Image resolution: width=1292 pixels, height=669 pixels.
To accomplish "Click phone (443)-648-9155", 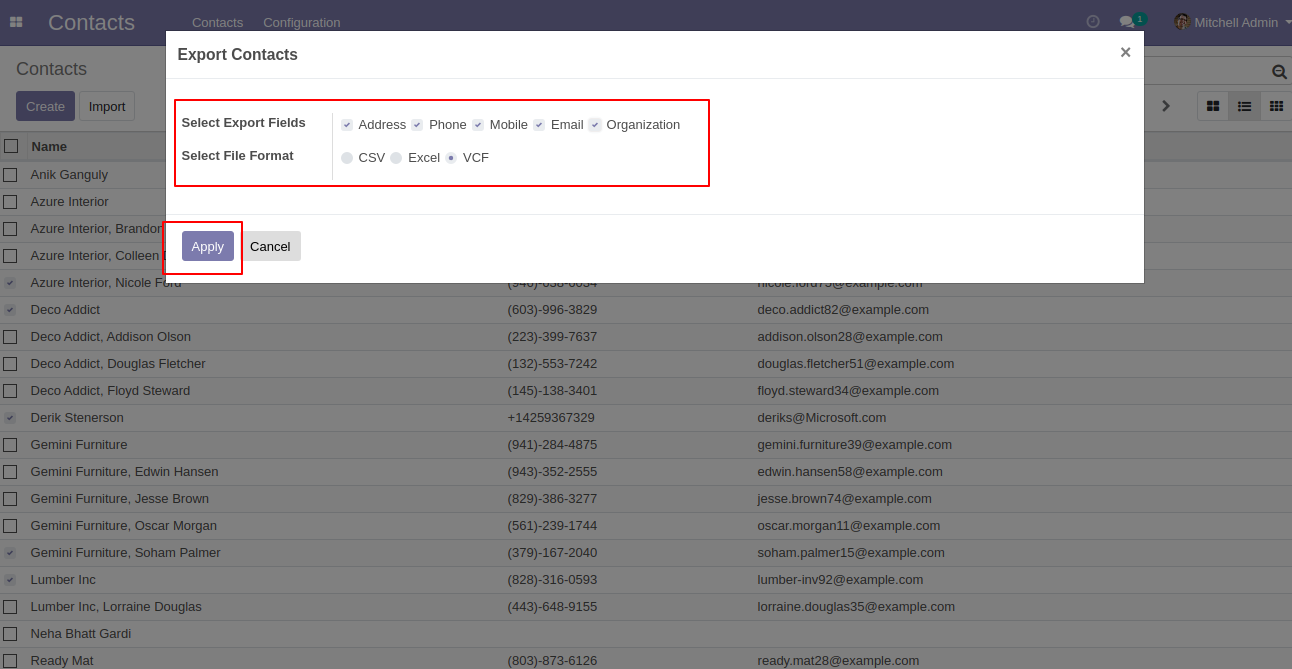I will pos(552,607).
